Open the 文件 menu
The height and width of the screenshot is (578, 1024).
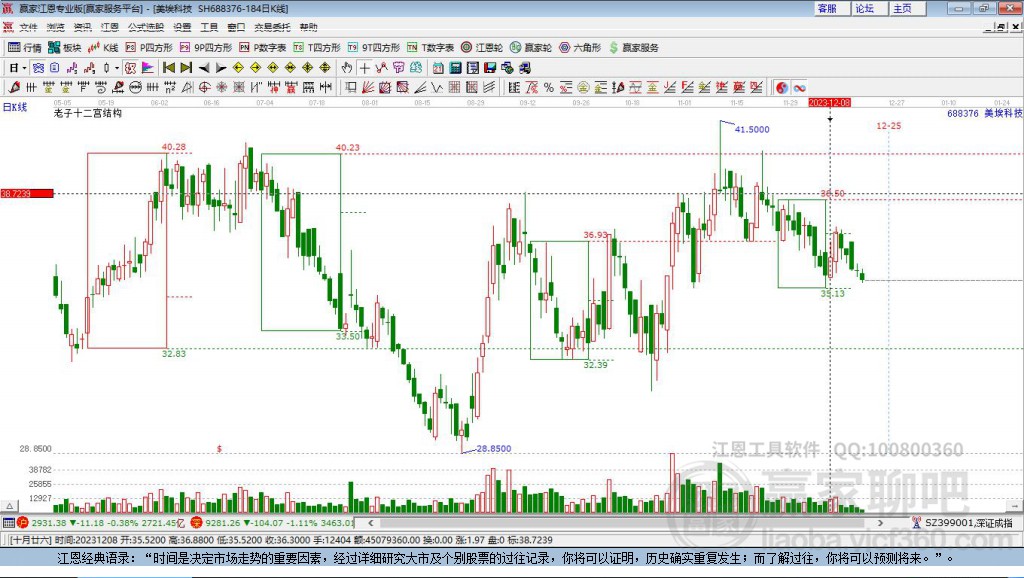(28, 27)
